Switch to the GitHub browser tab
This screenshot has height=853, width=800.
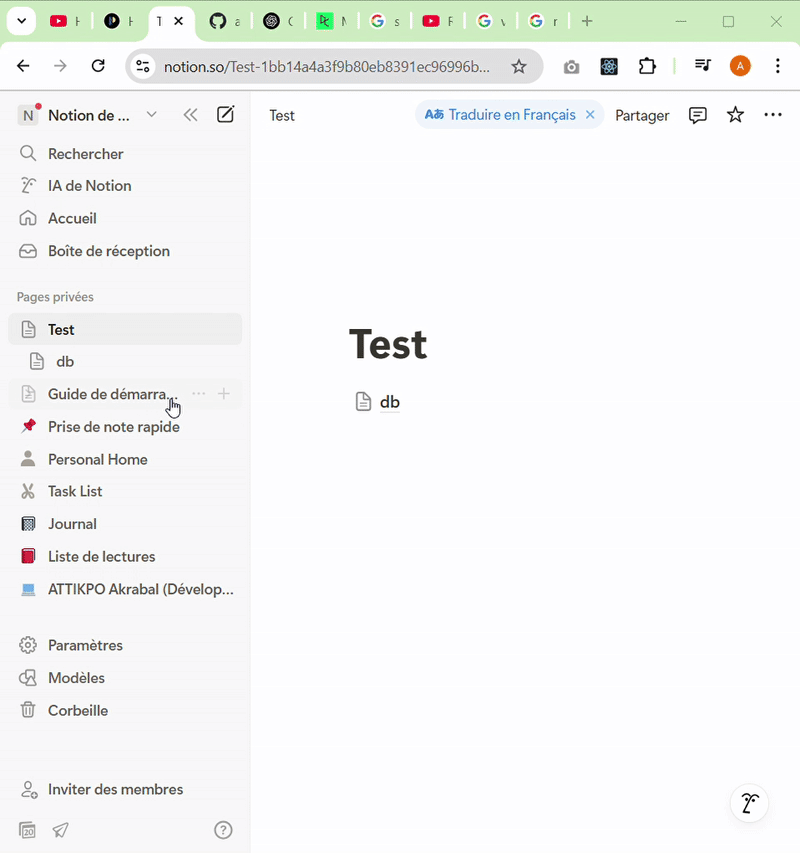[x=224, y=21]
